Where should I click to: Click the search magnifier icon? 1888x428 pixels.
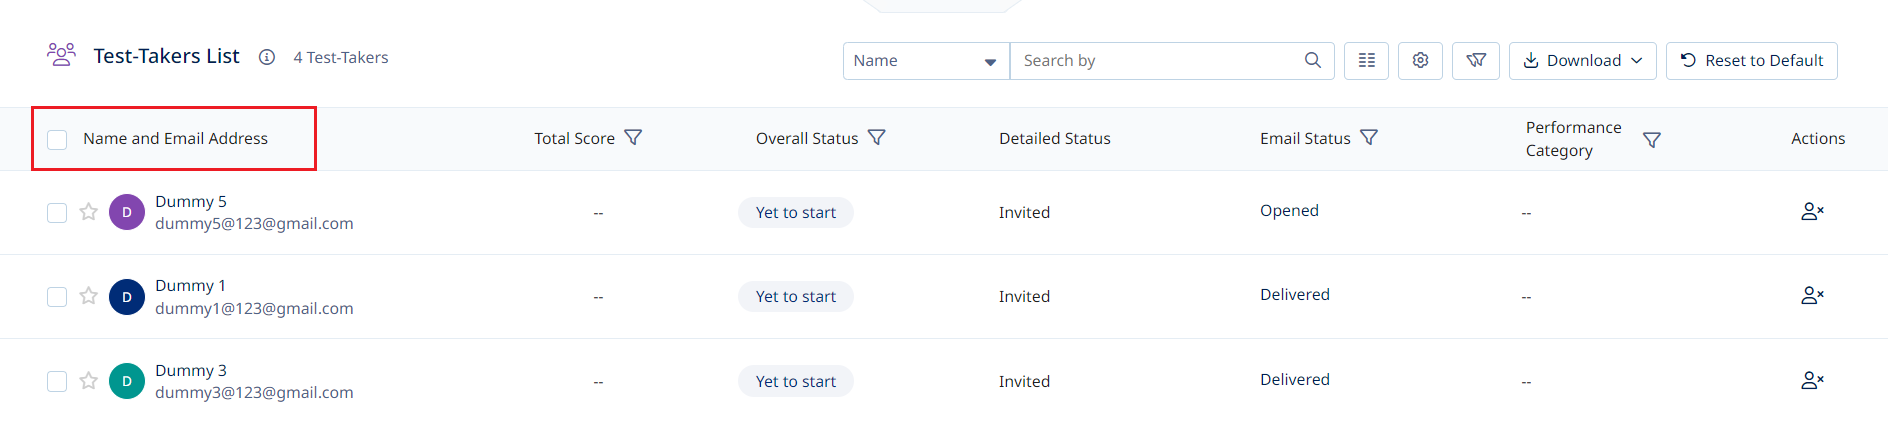pyautogui.click(x=1313, y=60)
